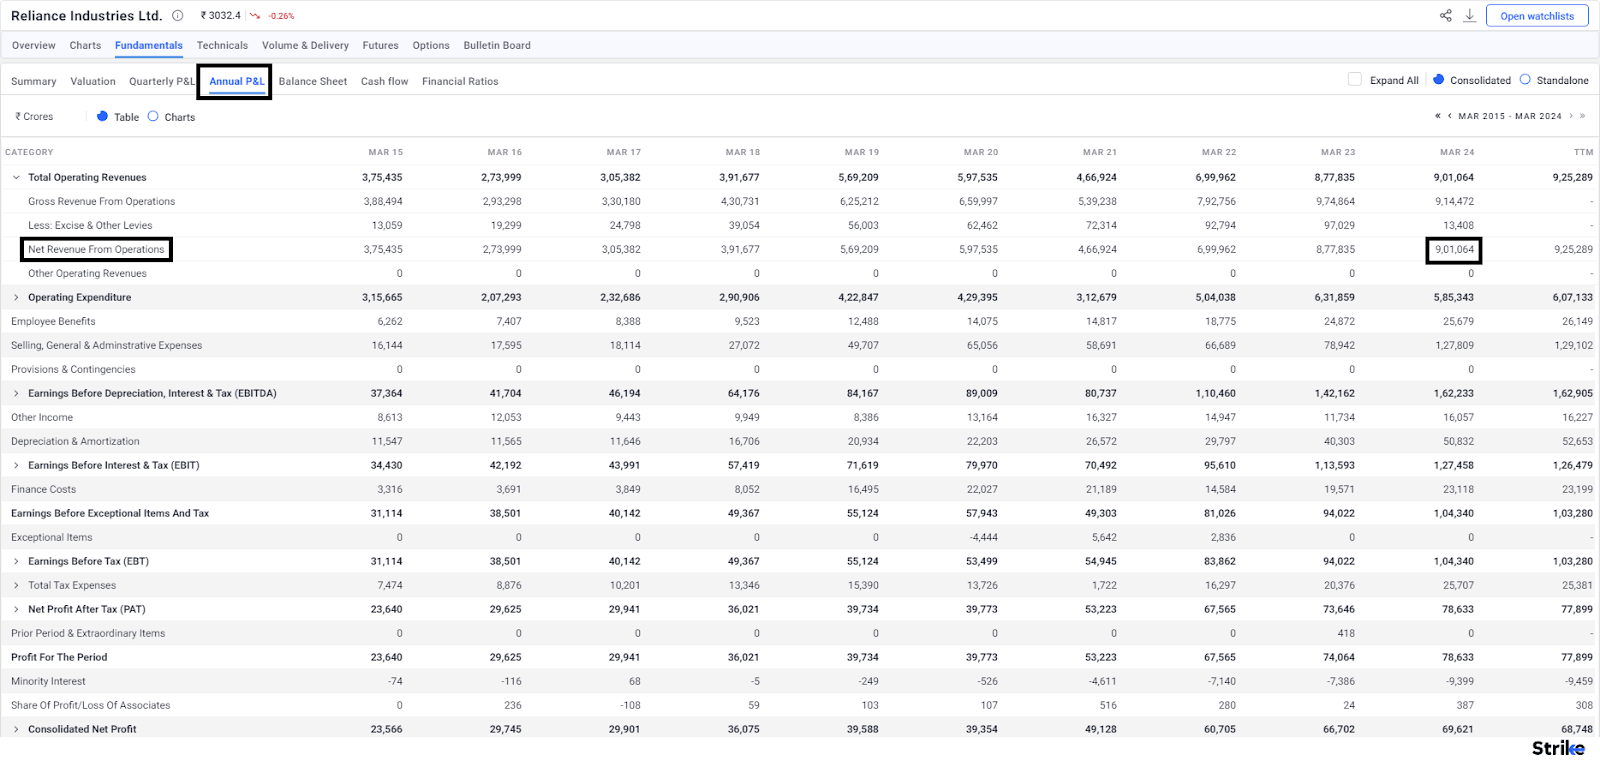The height and width of the screenshot is (767, 1600).
Task: Select the Standalone radio button
Action: tap(1525, 79)
